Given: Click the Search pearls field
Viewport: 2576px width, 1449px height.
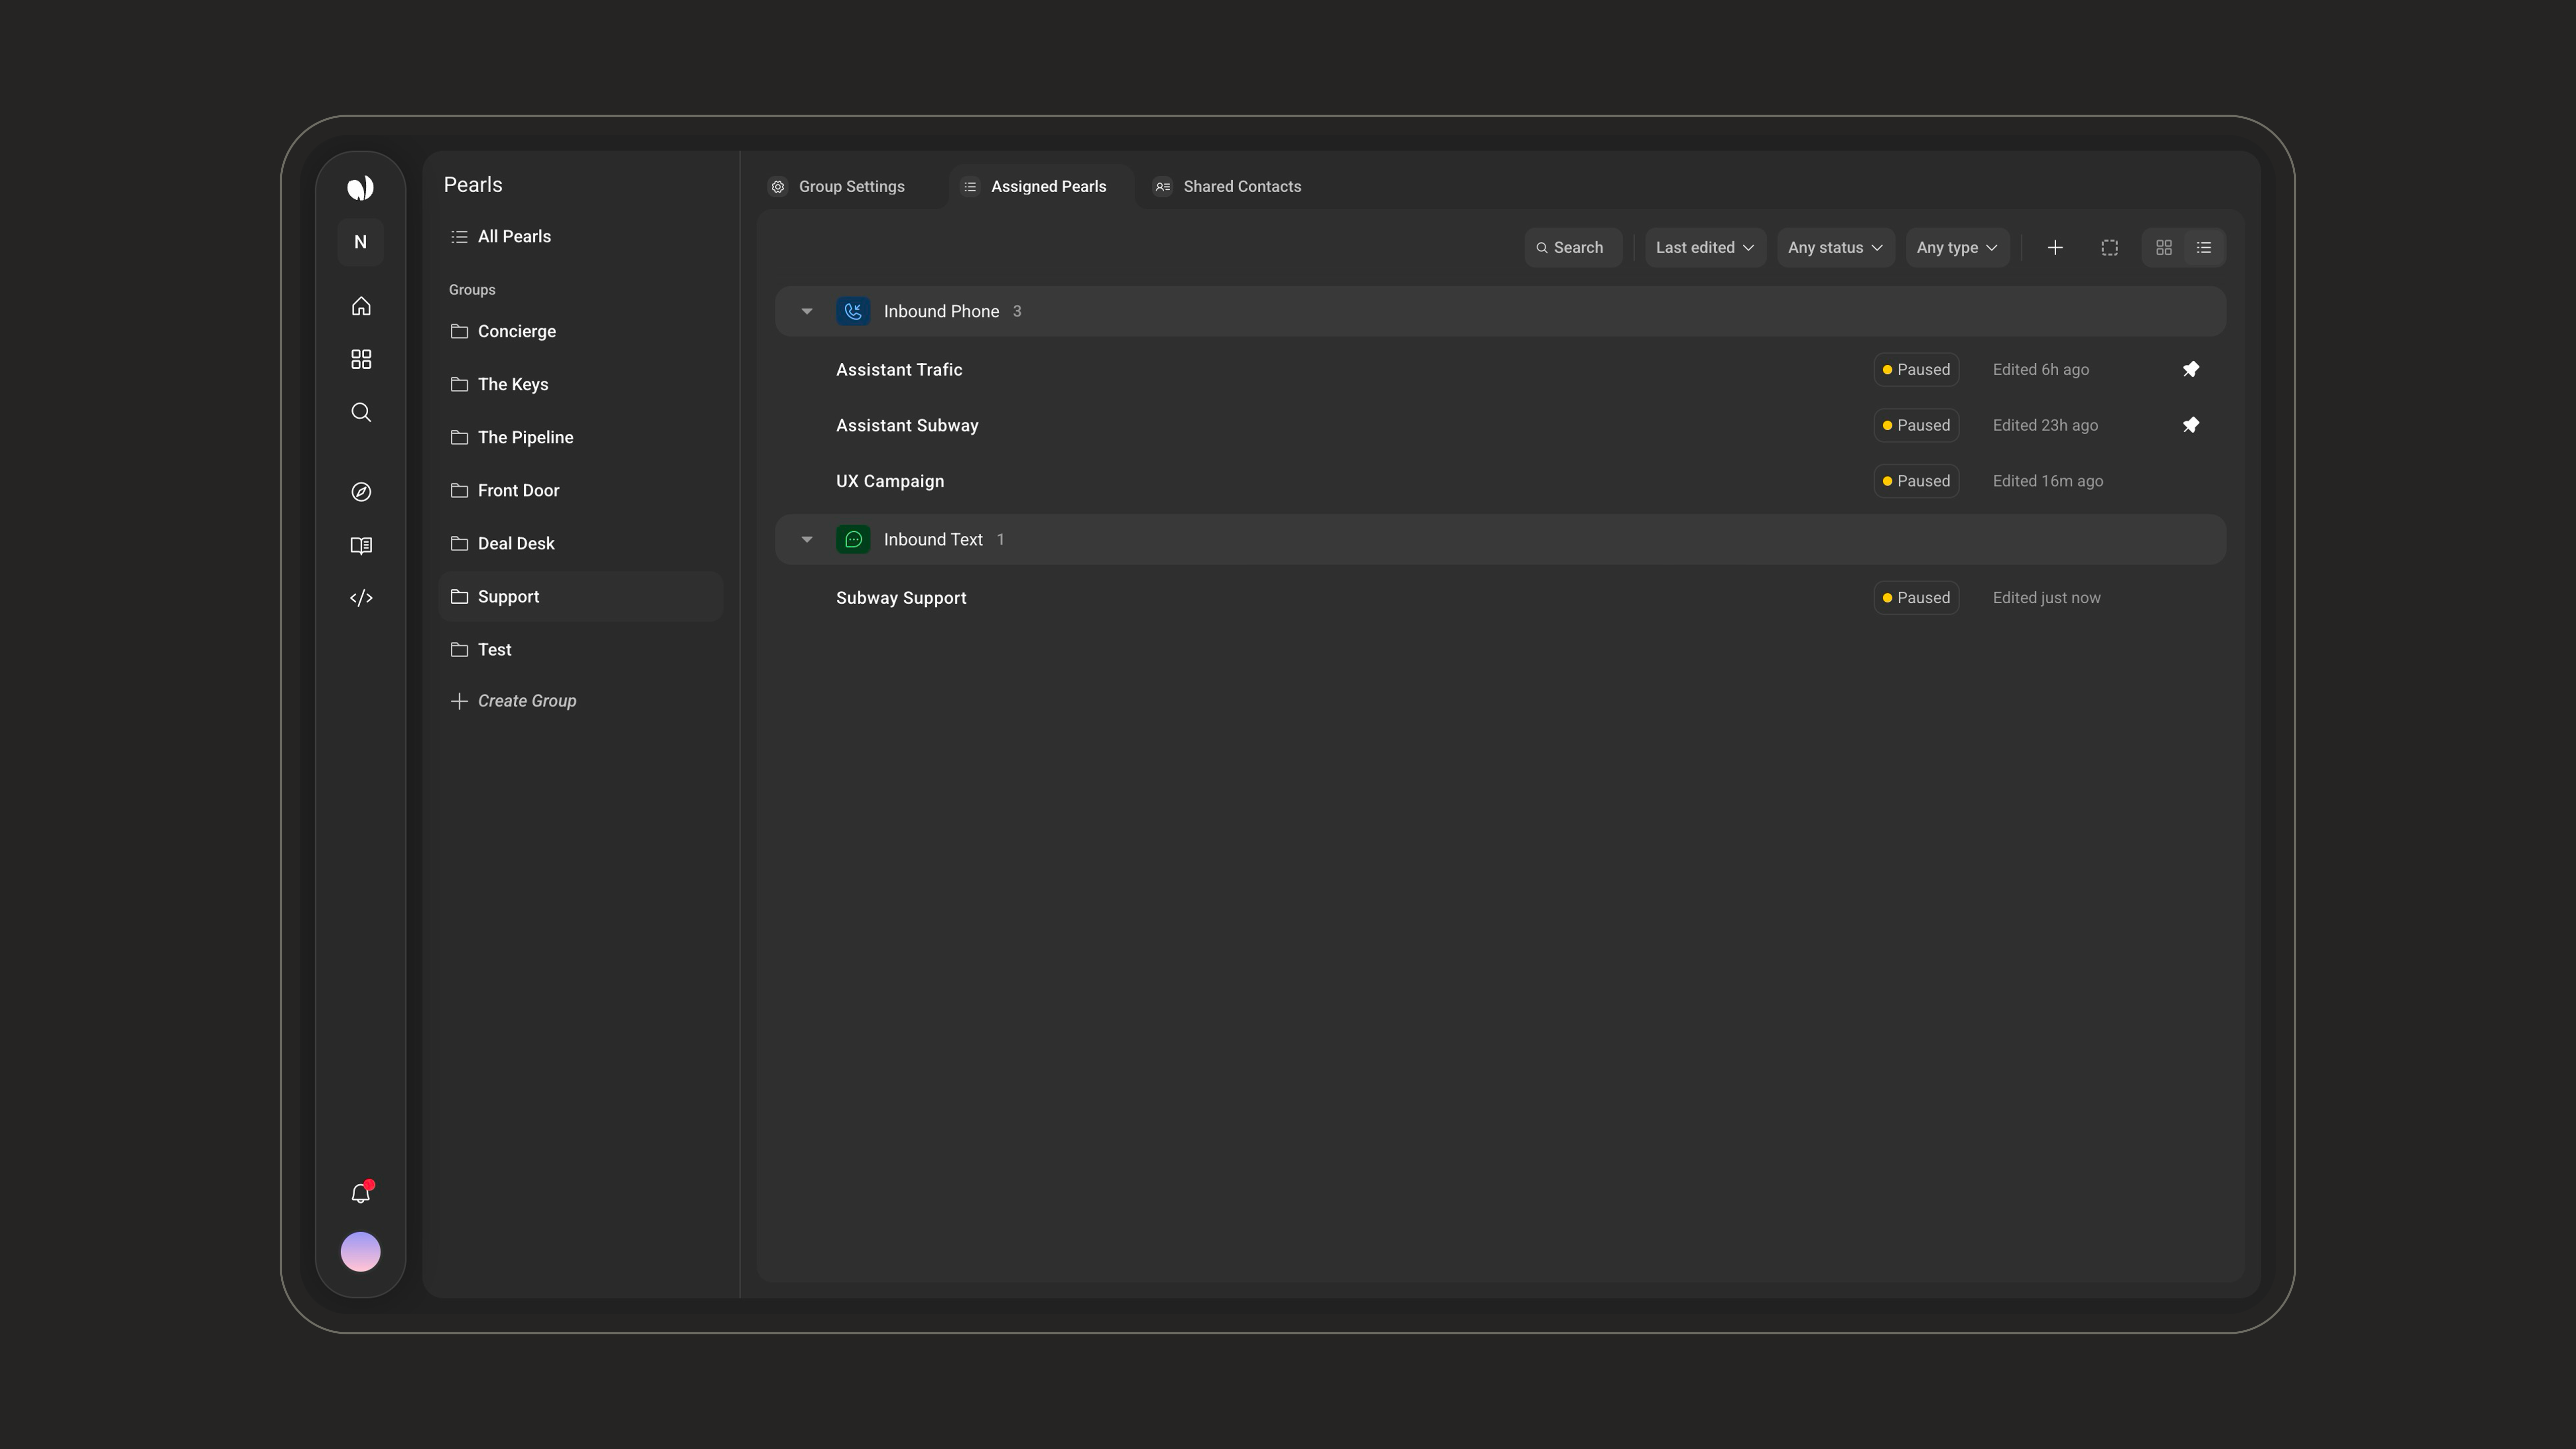Looking at the screenshot, I should point(1573,248).
